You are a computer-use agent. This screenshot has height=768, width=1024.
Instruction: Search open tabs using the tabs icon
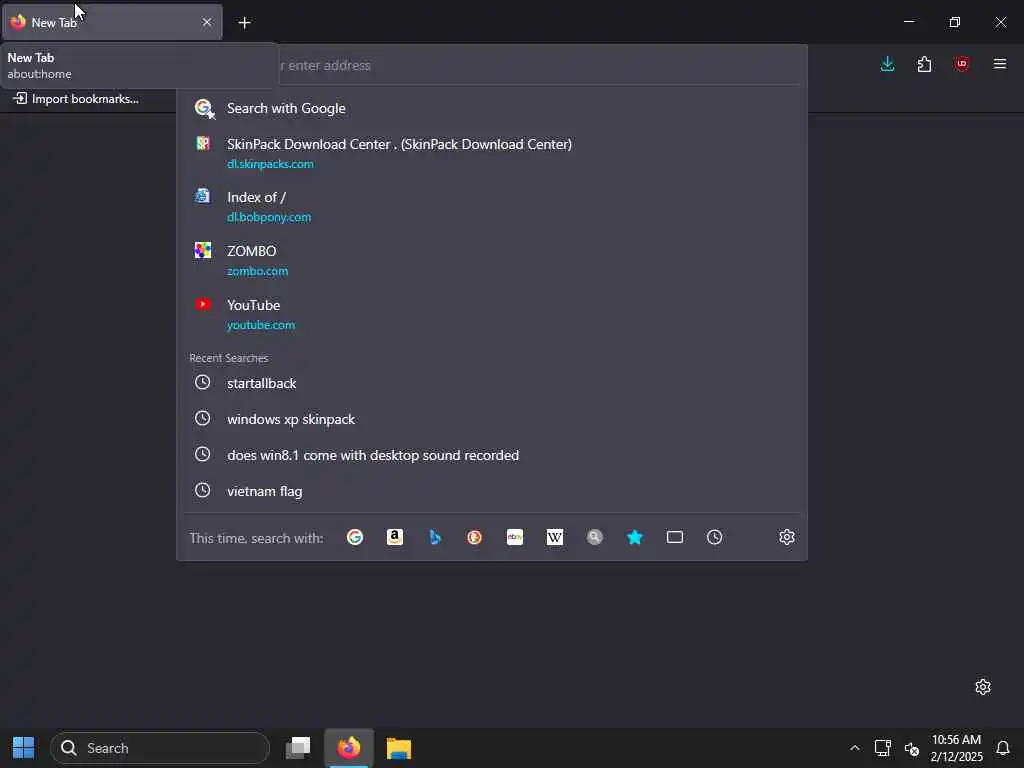[x=675, y=537]
